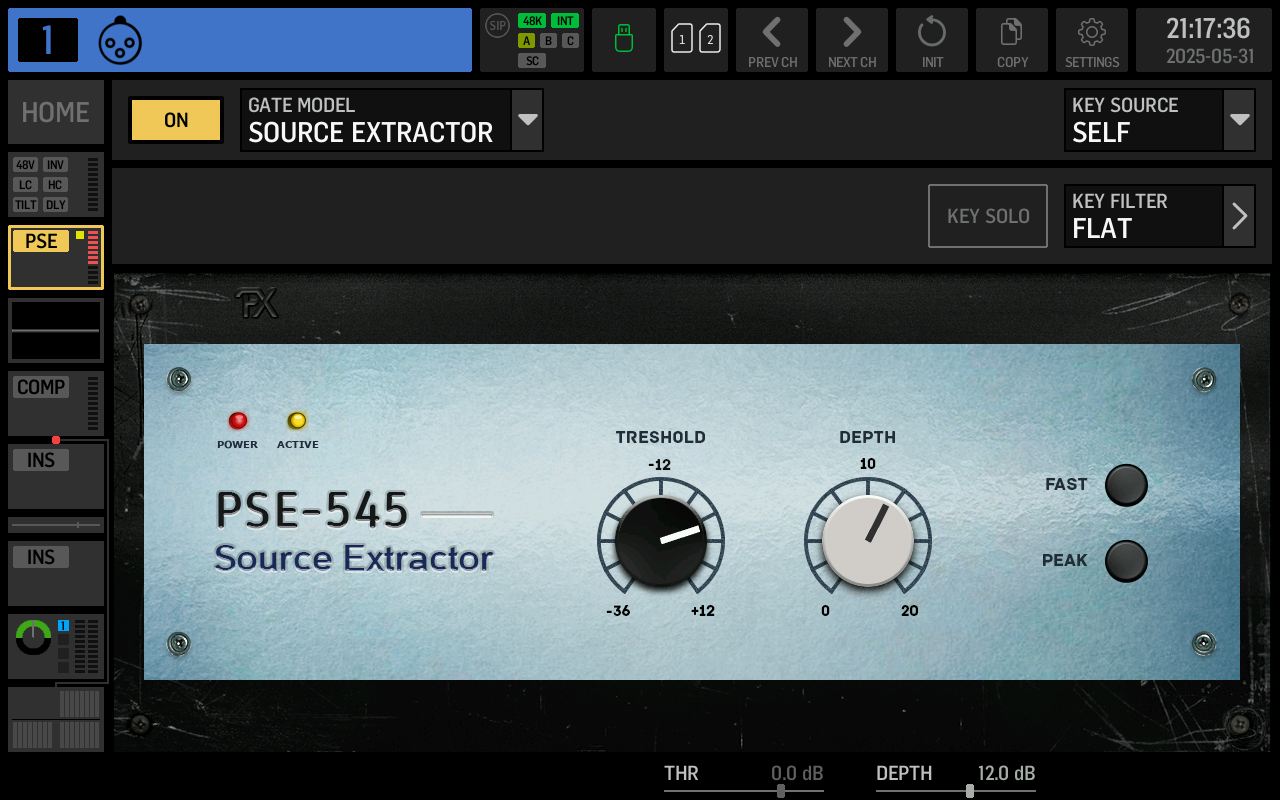
Task: Open the GATE MODEL dropdown
Action: point(391,119)
